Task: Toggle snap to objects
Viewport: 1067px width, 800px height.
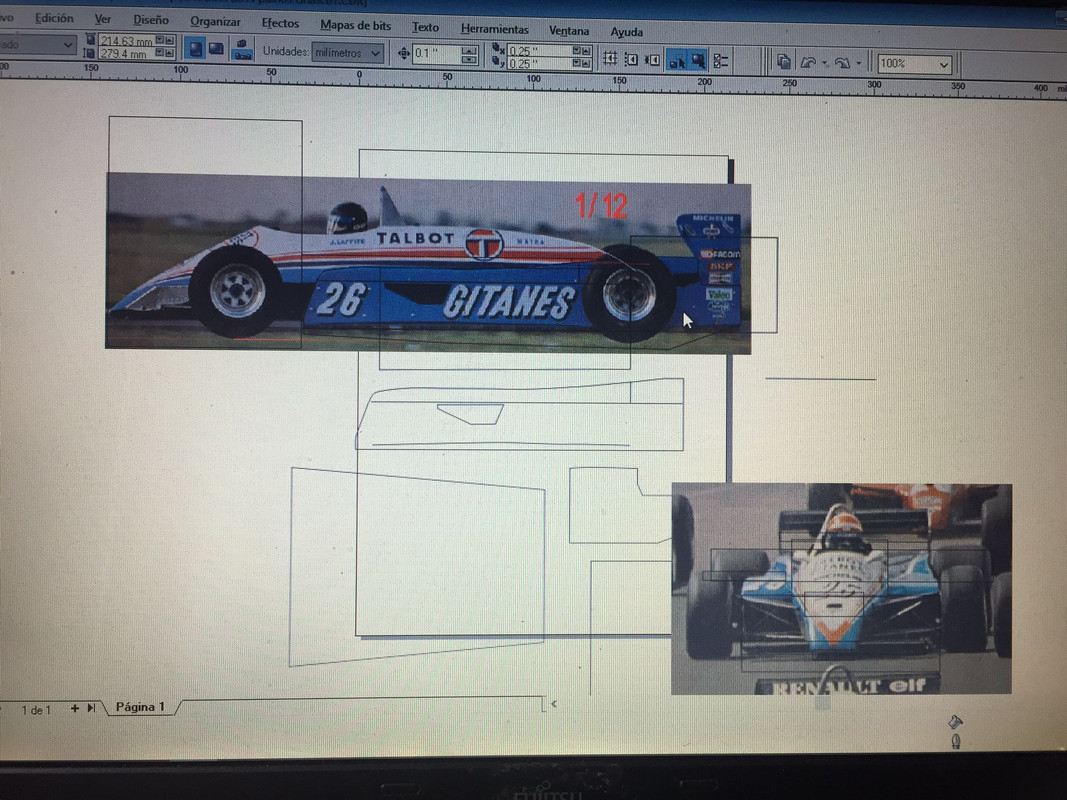Action: pos(653,61)
